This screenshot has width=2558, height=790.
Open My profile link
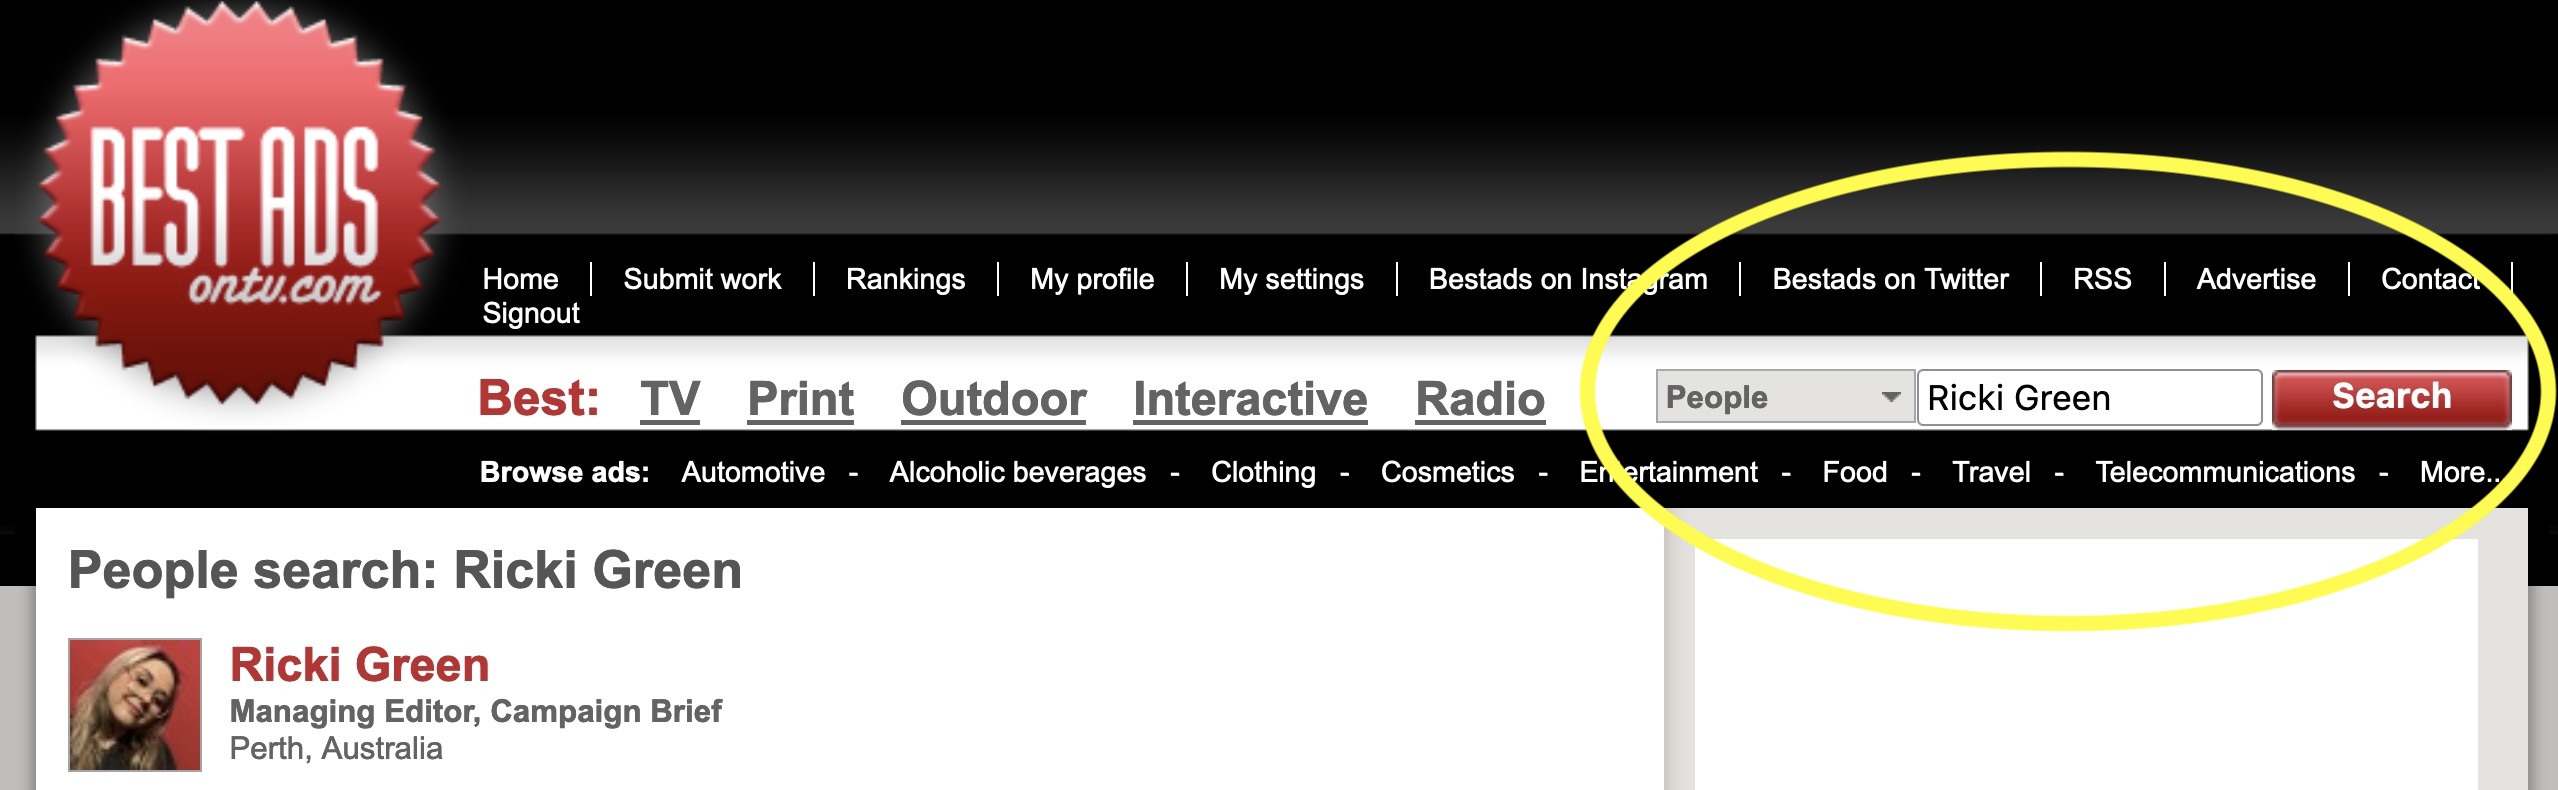[x=1091, y=279]
